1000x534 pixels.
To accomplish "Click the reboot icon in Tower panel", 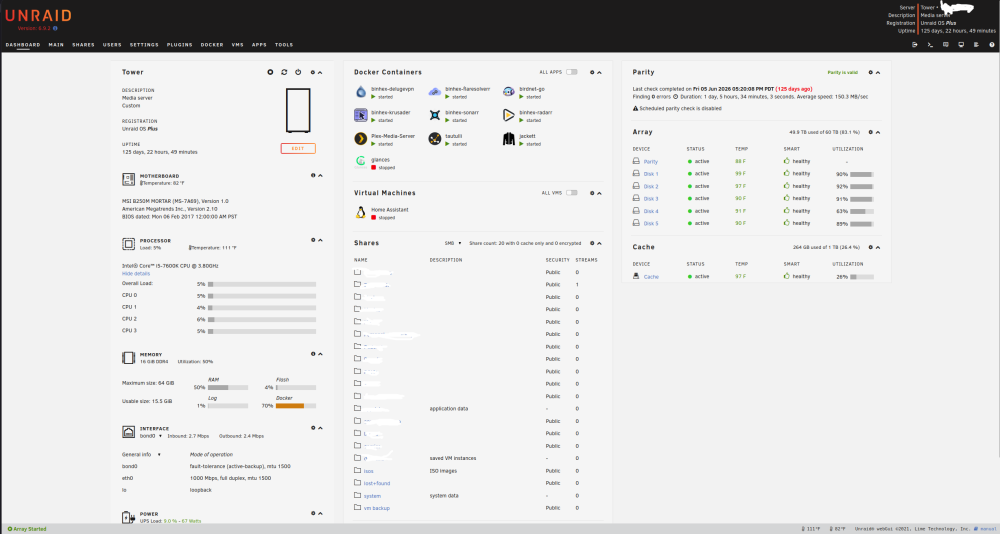I will (x=284, y=73).
